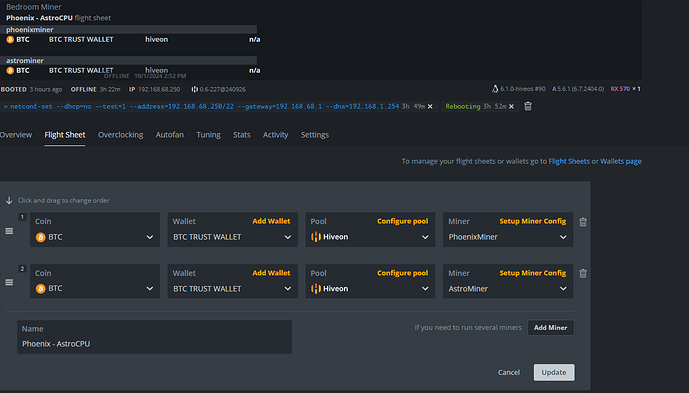This screenshot has height=393, width=689.
Task: Delete the AstroMiner row with its trash icon
Action: point(583,273)
